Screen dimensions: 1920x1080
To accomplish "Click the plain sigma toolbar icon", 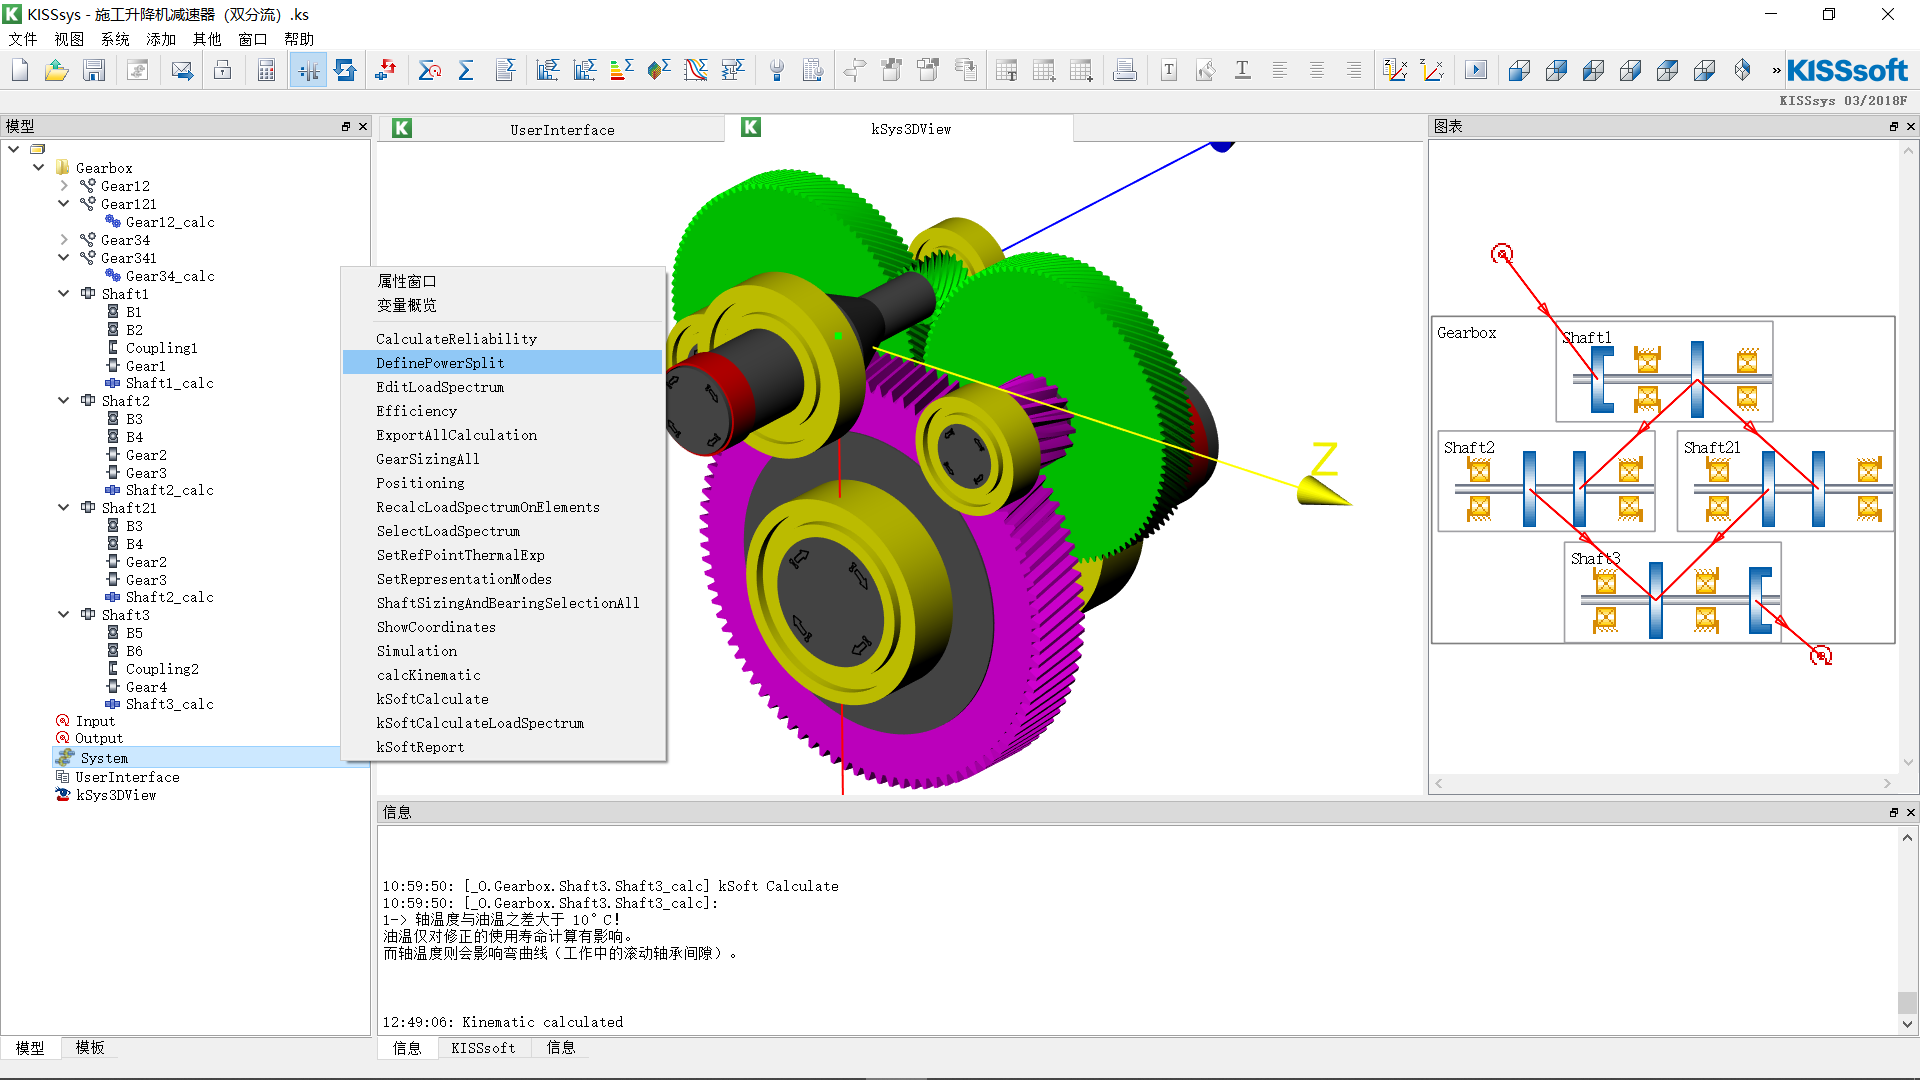I will point(466,70).
